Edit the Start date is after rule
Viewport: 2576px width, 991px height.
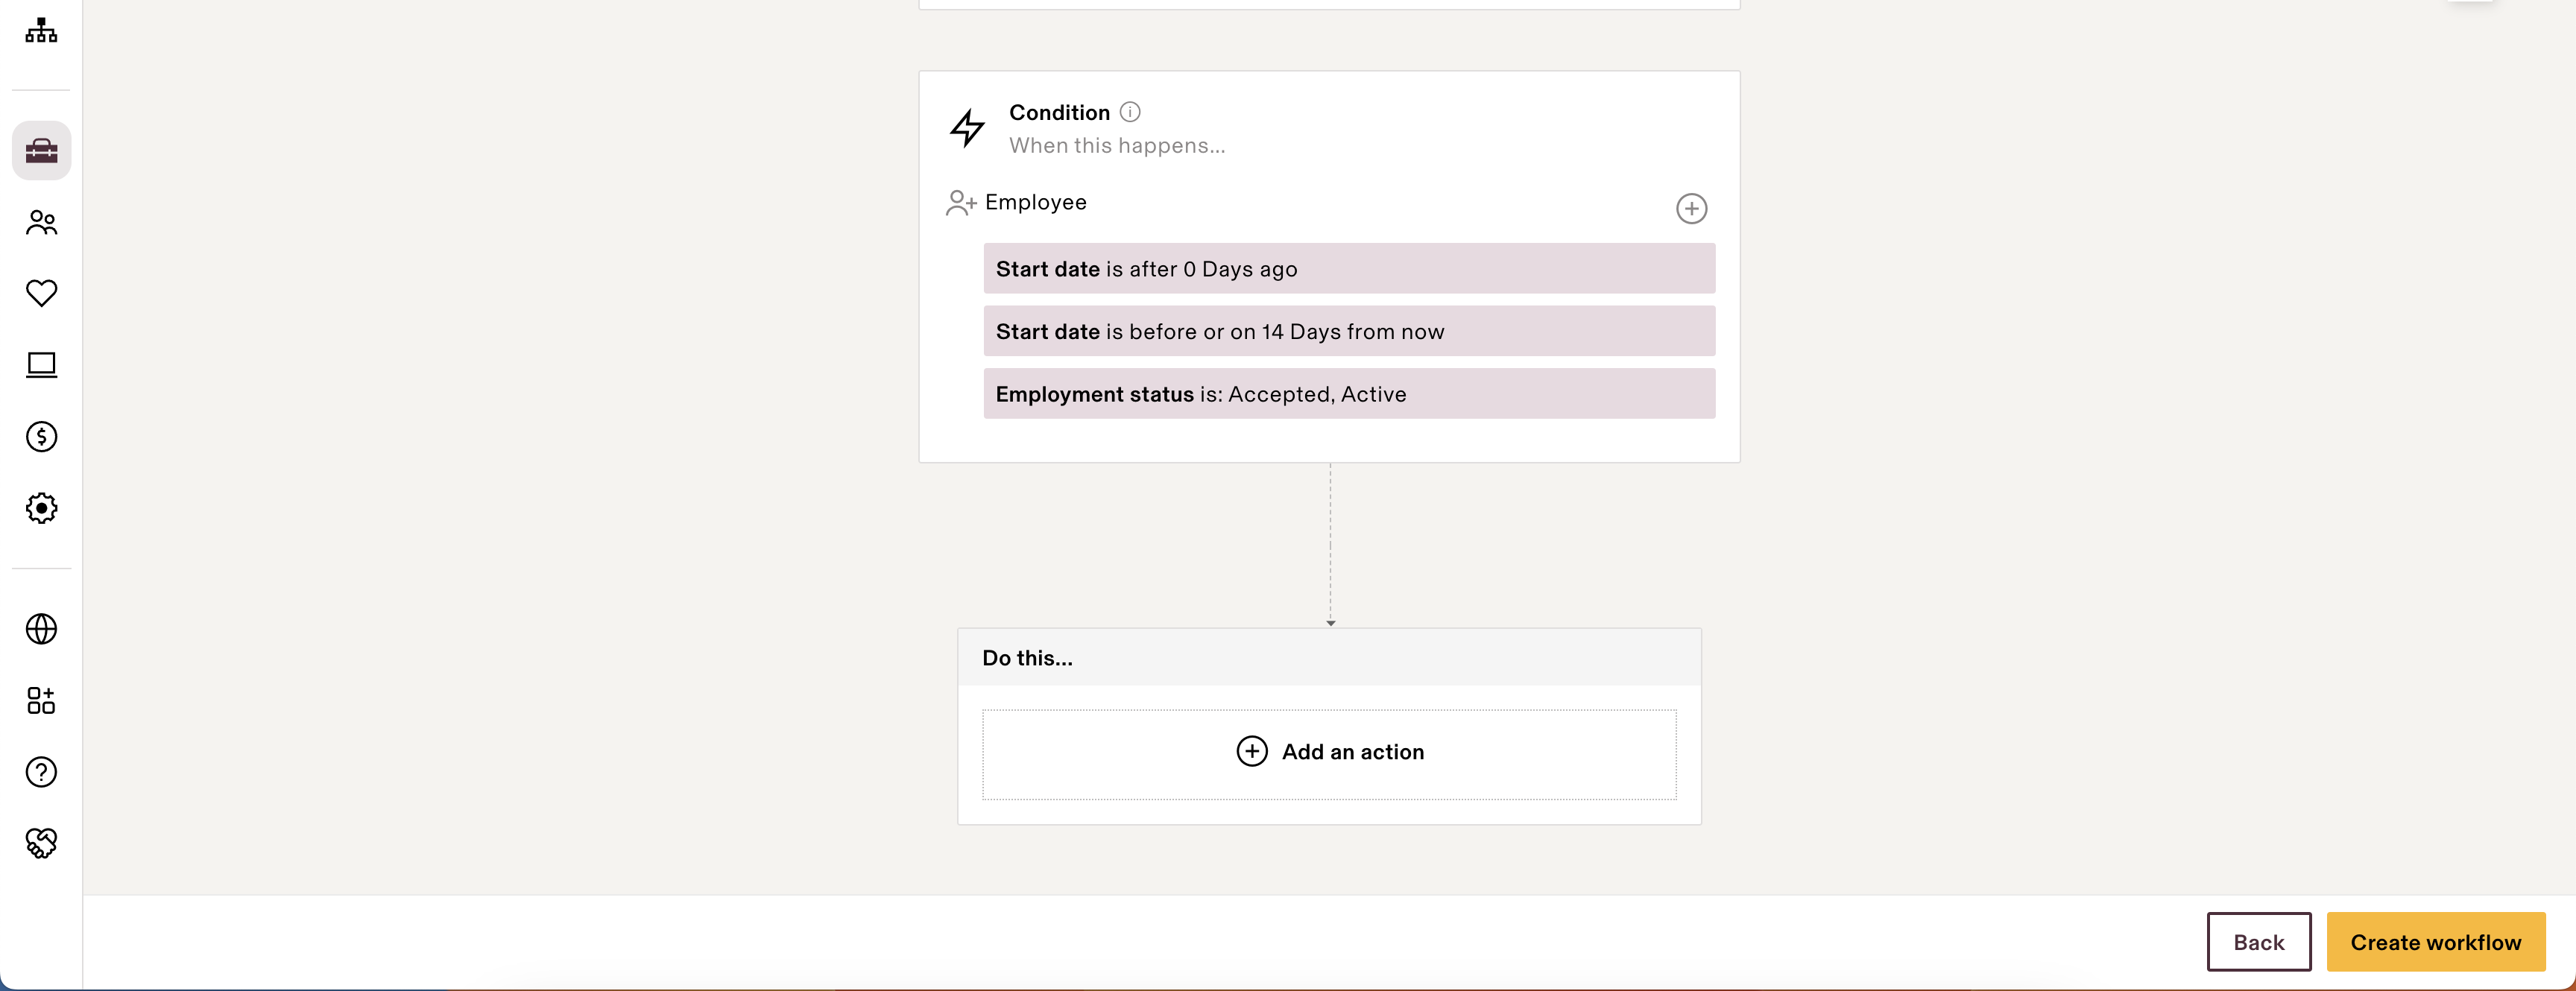coord(1348,268)
